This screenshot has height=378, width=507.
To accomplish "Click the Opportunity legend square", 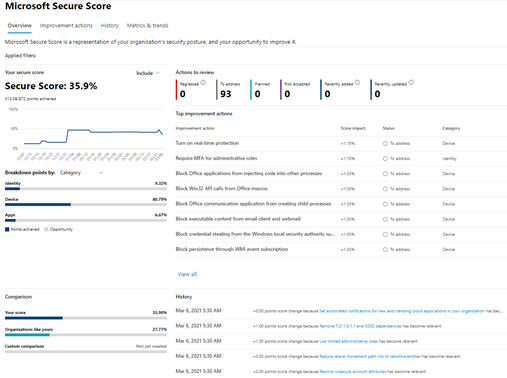I will [x=46, y=229].
